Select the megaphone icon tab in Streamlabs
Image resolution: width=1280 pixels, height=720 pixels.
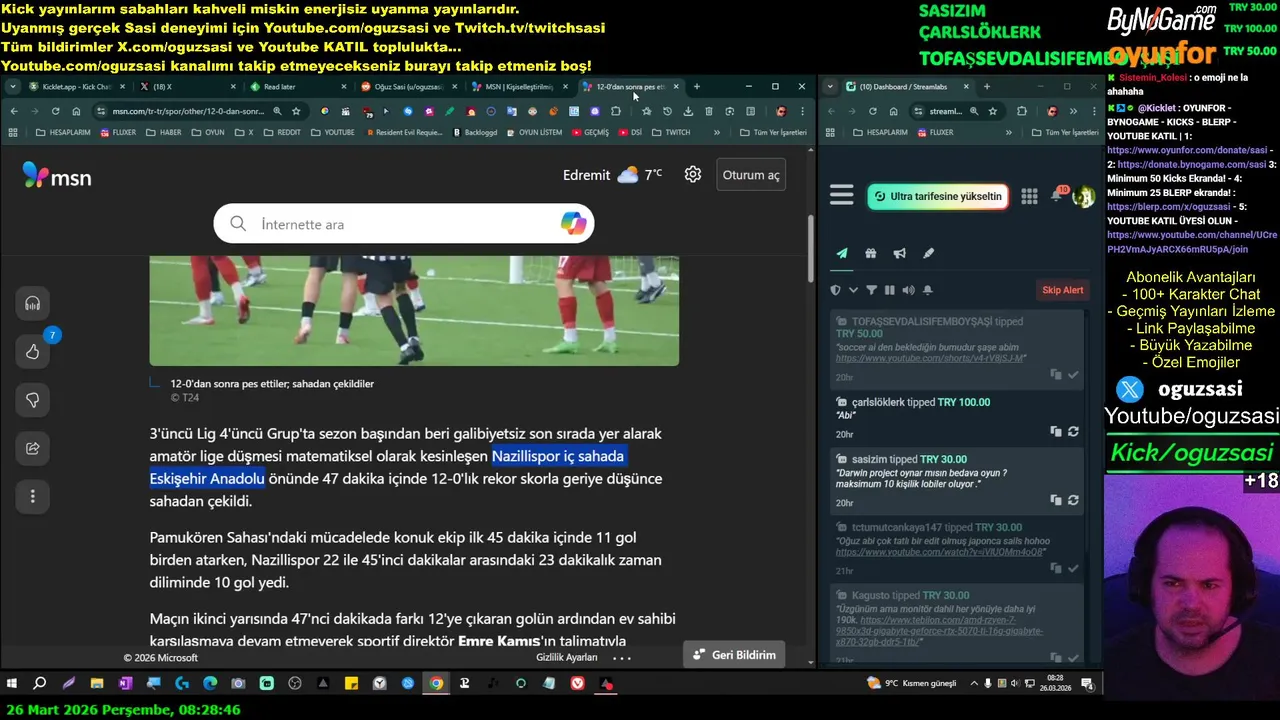tap(900, 253)
